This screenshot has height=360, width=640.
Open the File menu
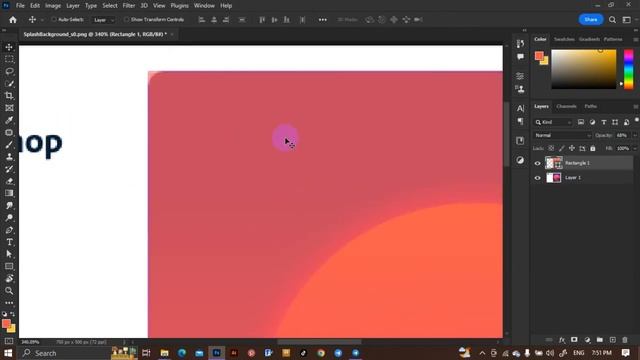point(20,6)
